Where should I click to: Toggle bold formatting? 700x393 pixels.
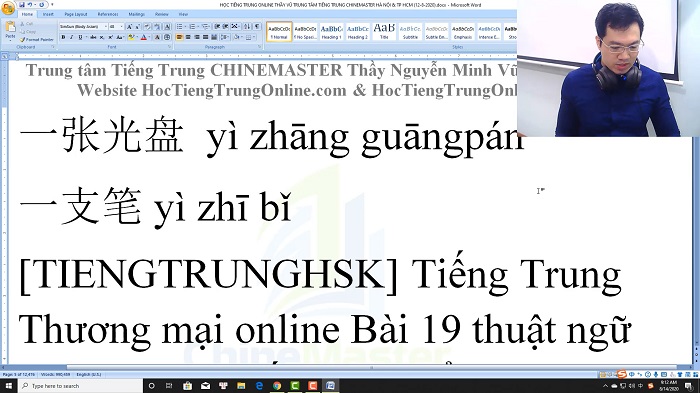pyautogui.click(x=63, y=37)
